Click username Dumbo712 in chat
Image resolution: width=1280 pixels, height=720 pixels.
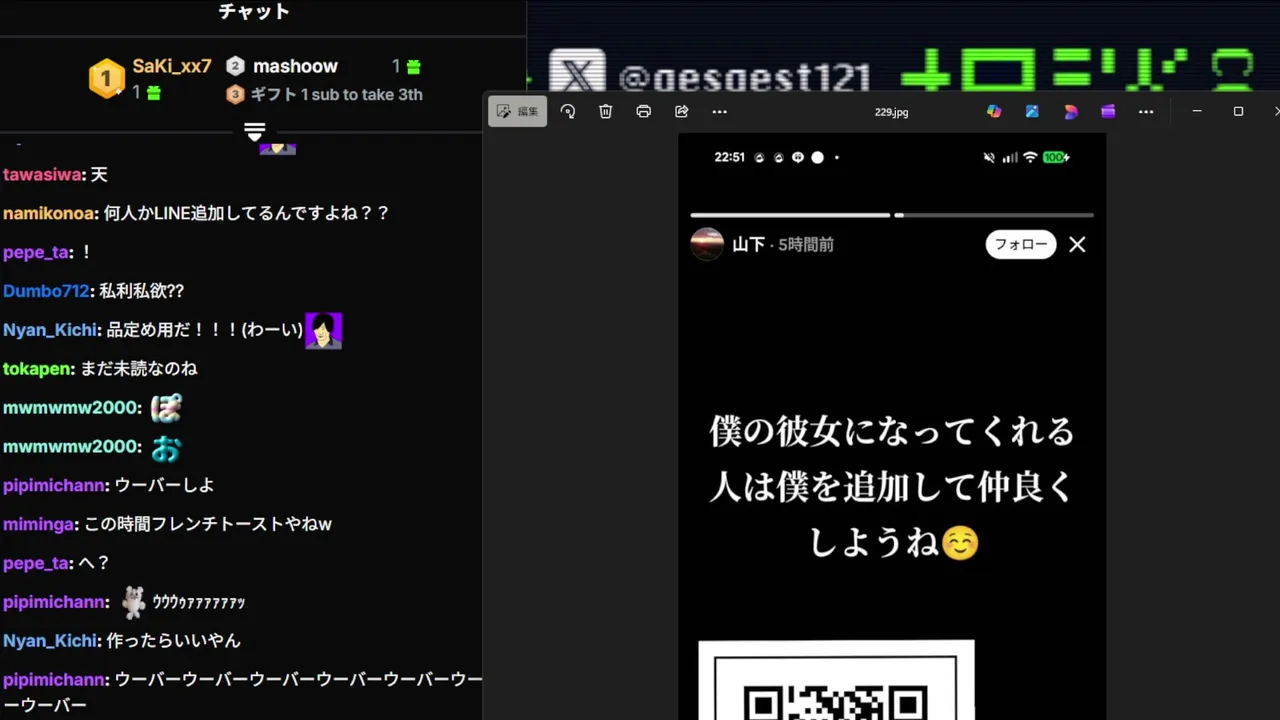[46, 291]
